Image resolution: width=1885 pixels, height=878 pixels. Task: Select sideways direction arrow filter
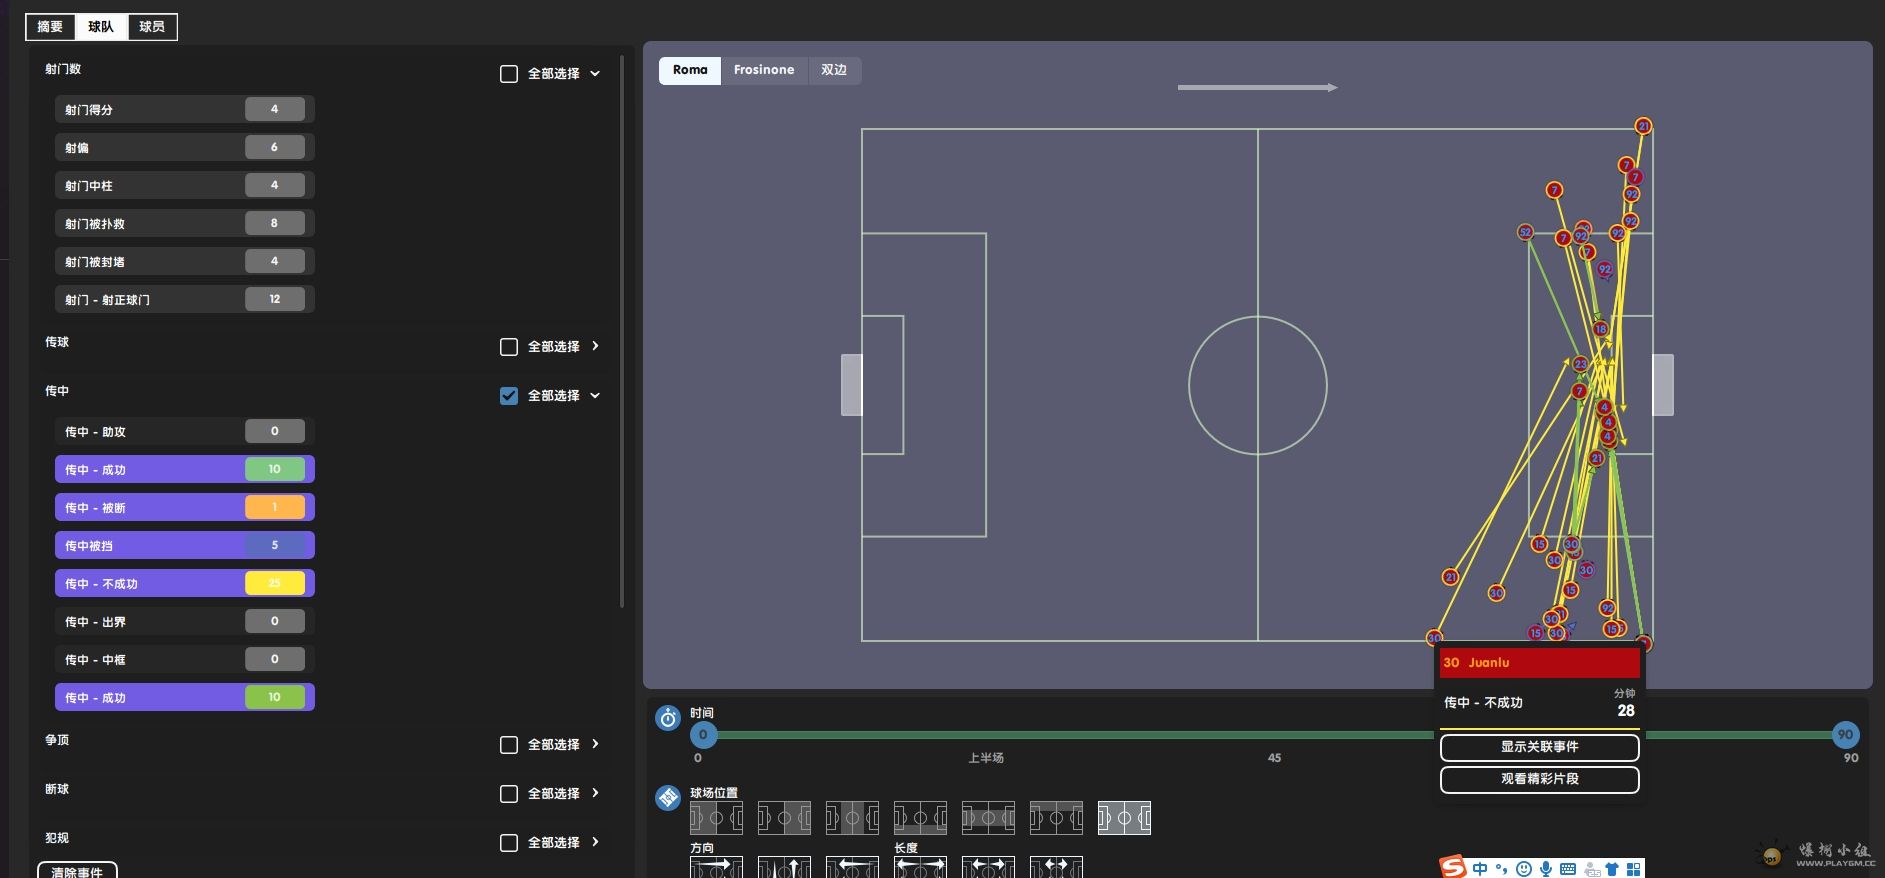click(784, 867)
